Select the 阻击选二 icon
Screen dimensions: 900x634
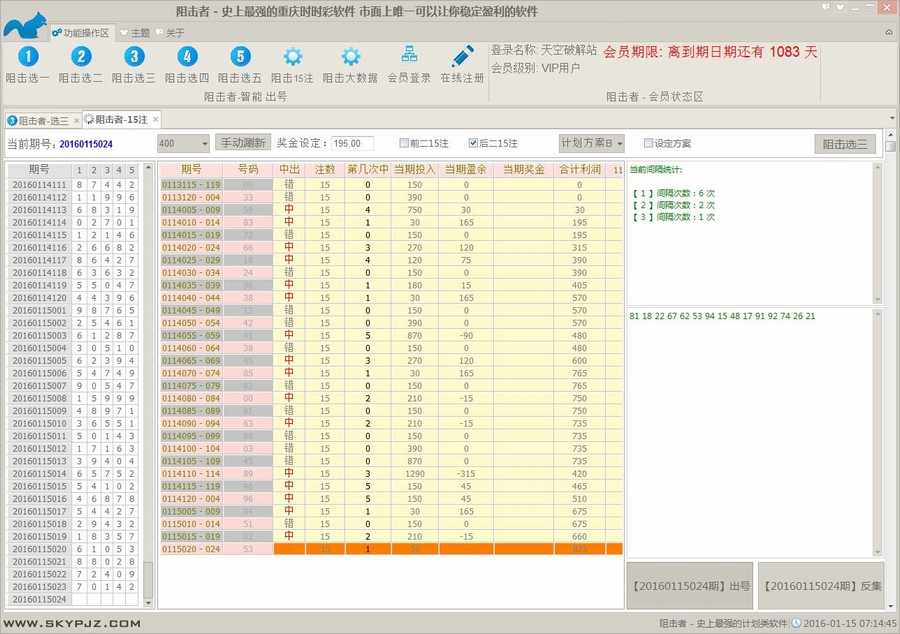click(x=81, y=58)
